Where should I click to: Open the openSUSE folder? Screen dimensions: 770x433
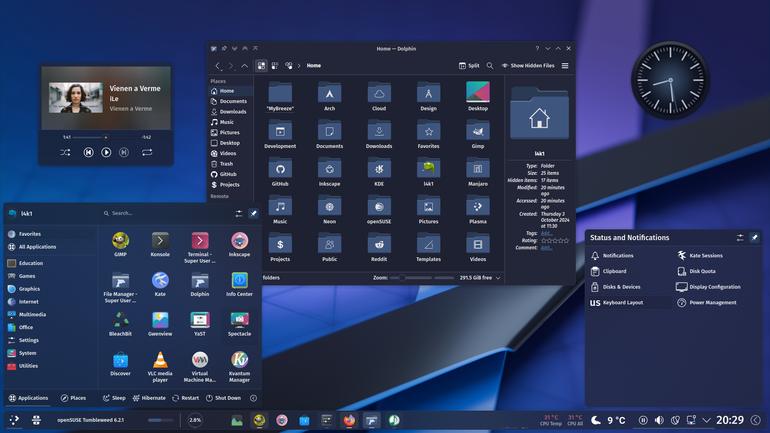click(x=379, y=210)
